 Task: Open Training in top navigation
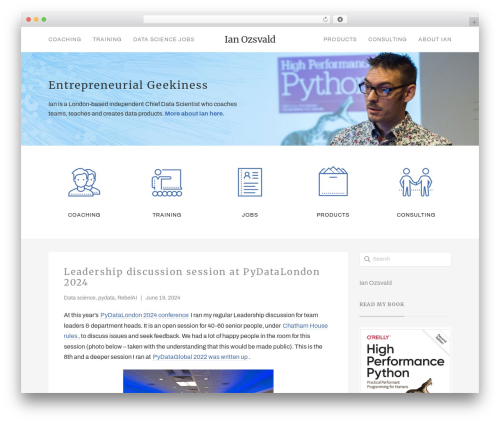point(107,39)
